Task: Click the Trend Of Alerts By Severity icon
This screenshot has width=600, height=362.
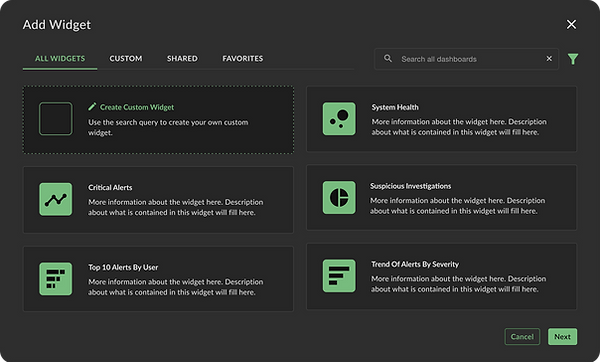Action: 339,276
